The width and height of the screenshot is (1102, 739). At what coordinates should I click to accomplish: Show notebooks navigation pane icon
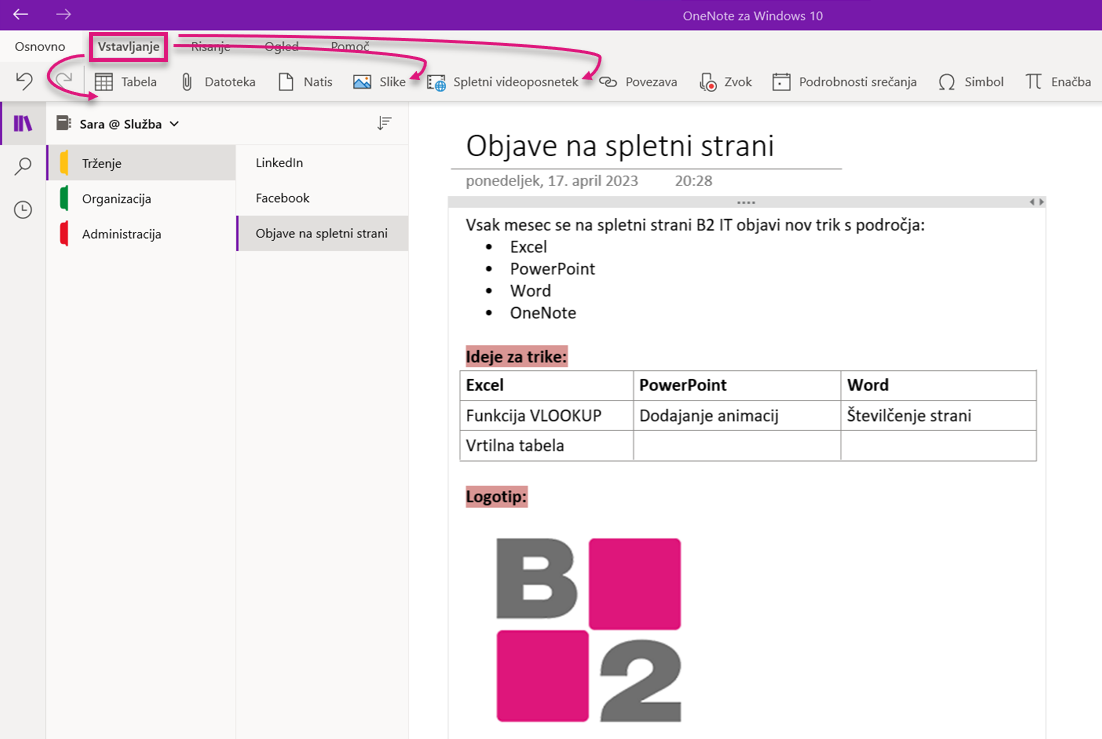point(23,124)
